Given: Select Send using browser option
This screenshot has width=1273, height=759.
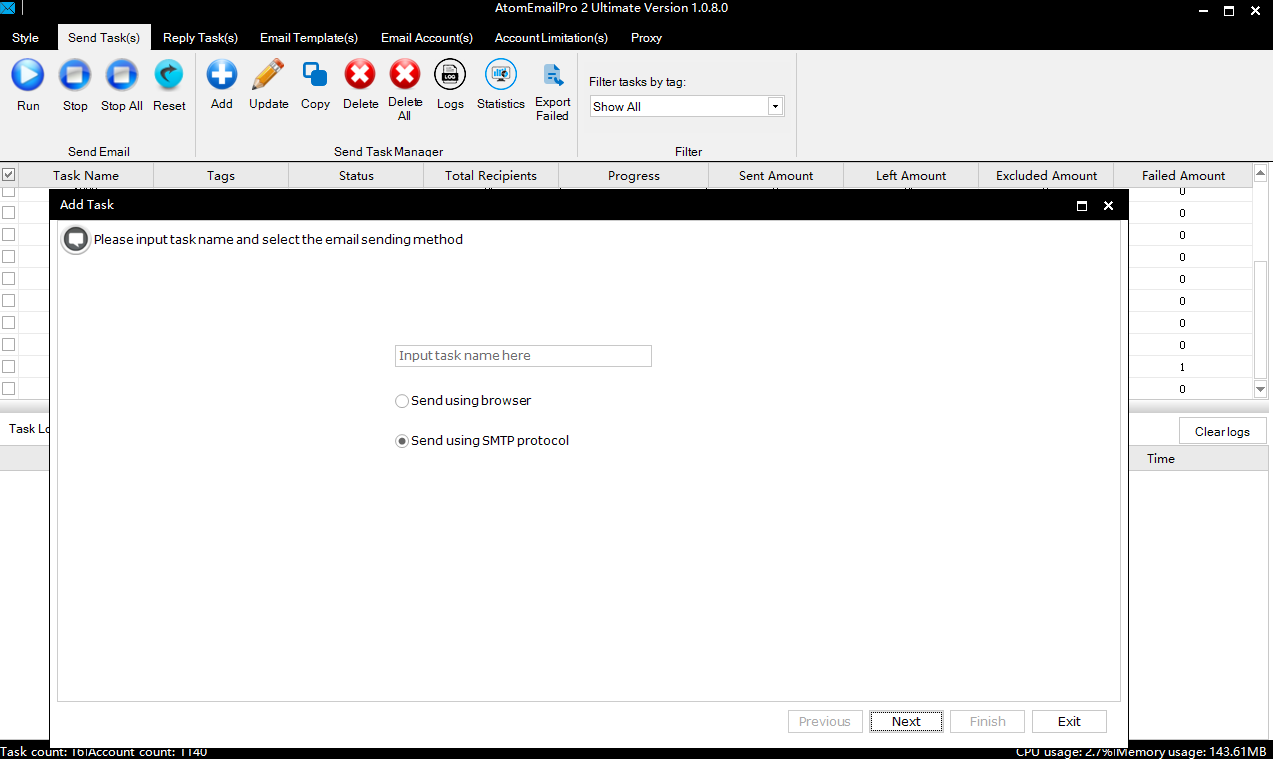Looking at the screenshot, I should point(402,401).
